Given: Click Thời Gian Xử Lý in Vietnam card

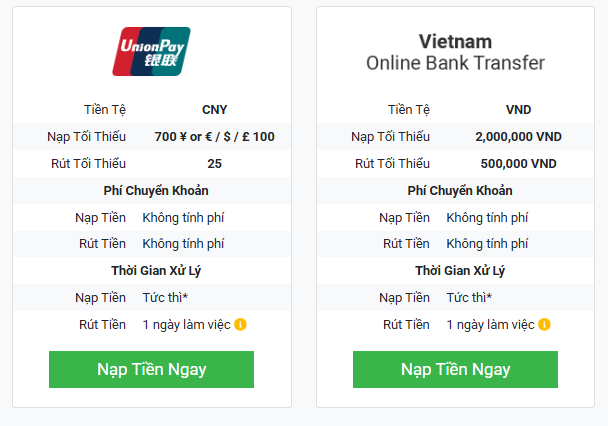Looking at the screenshot, I should (460, 270).
